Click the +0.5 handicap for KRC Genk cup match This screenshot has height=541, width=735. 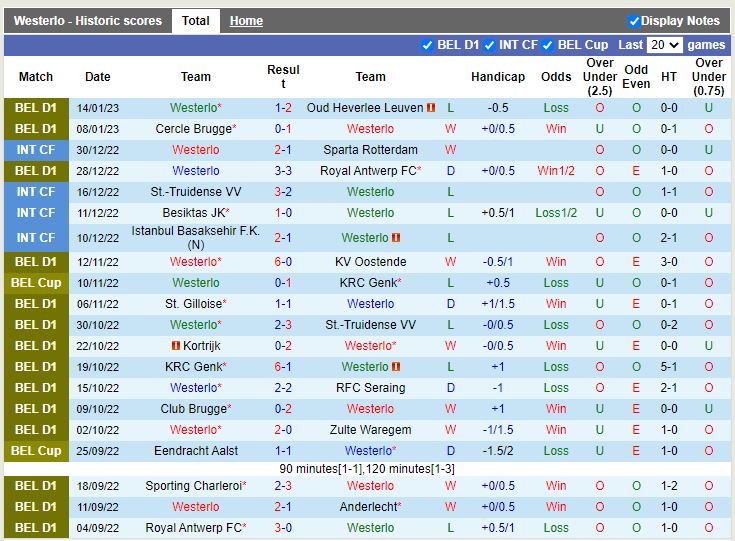click(498, 283)
